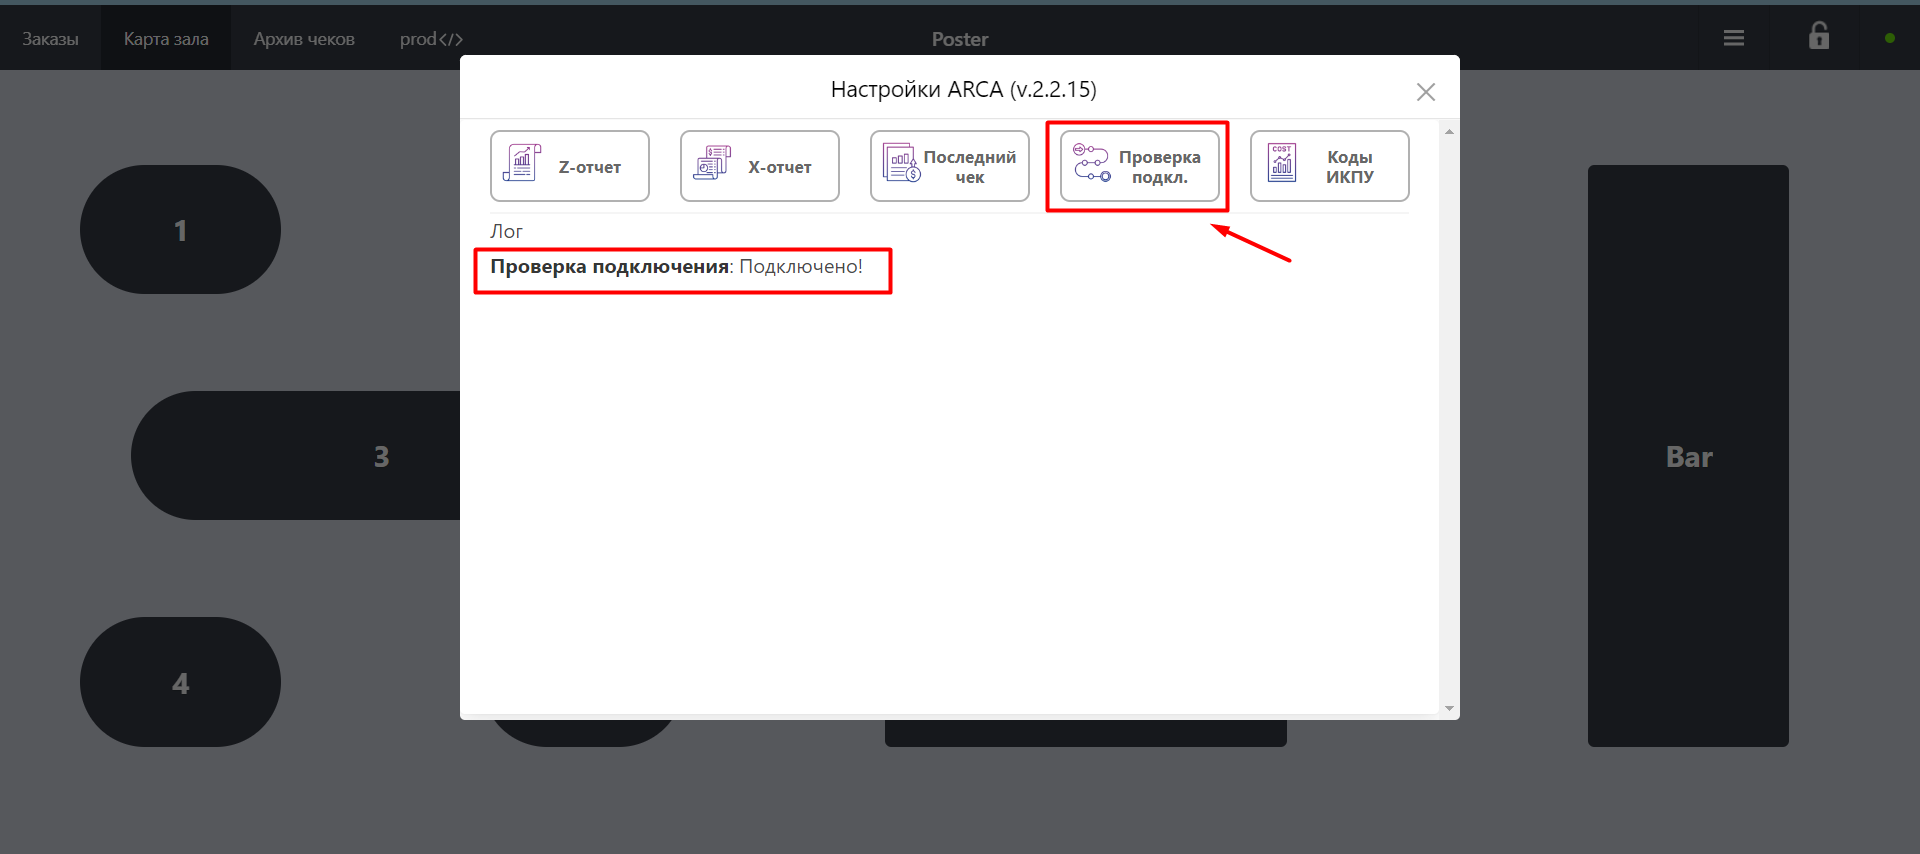Viewport: 1920px width, 854px height.
Task: Click the Z-отчет chart document icon
Action: [521, 163]
